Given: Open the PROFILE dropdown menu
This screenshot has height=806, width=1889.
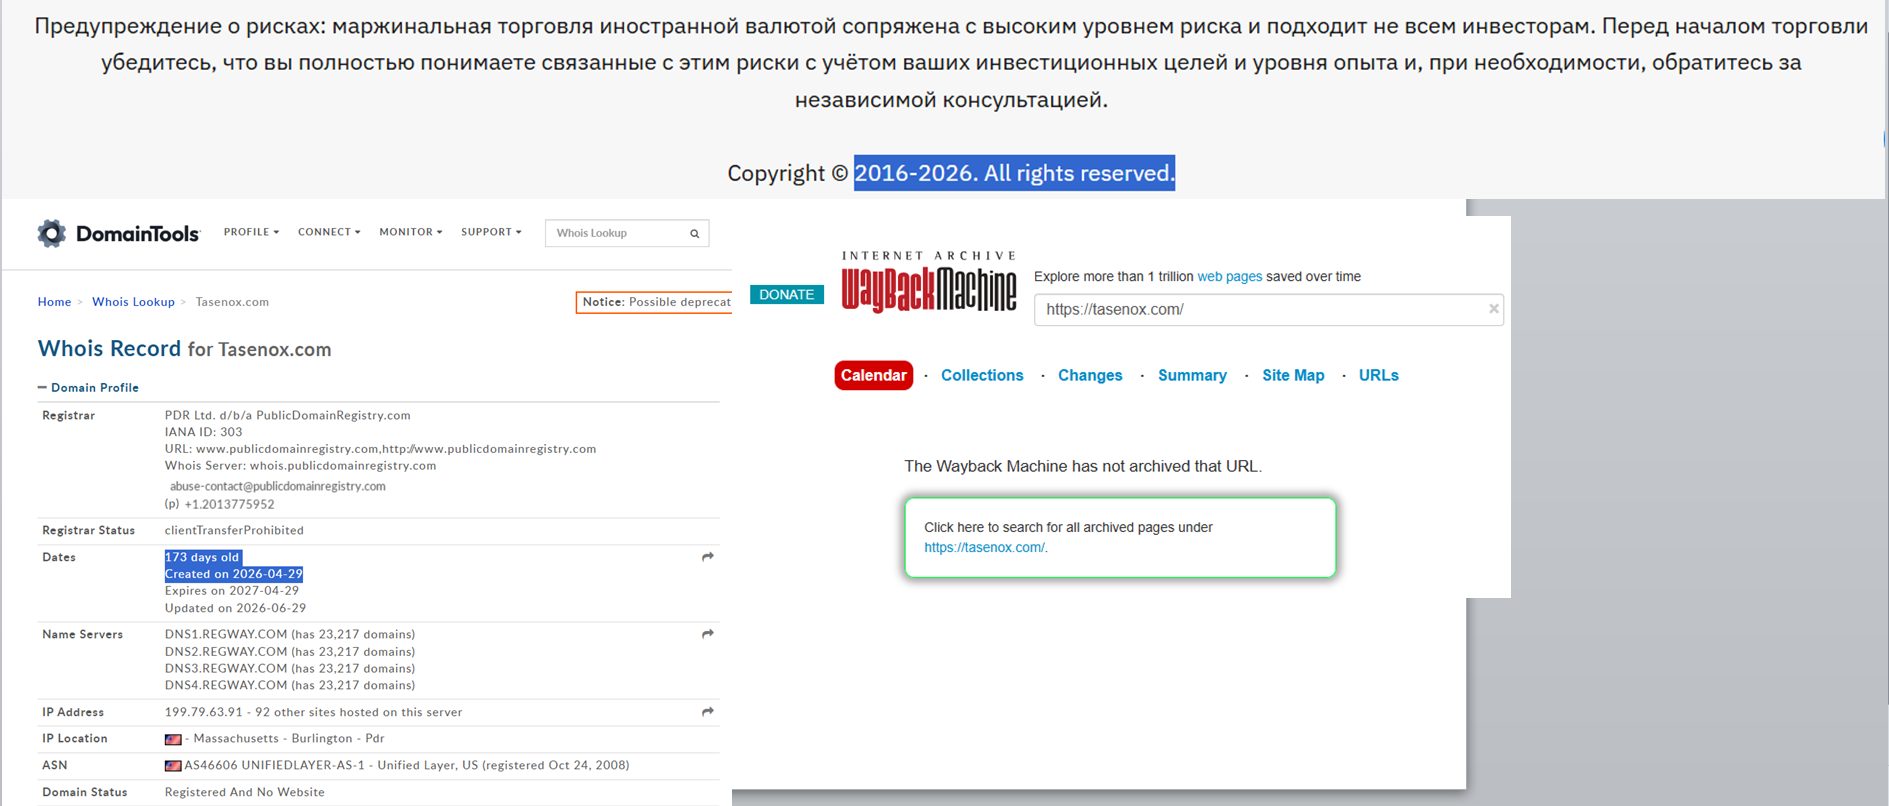Looking at the screenshot, I should (x=251, y=232).
